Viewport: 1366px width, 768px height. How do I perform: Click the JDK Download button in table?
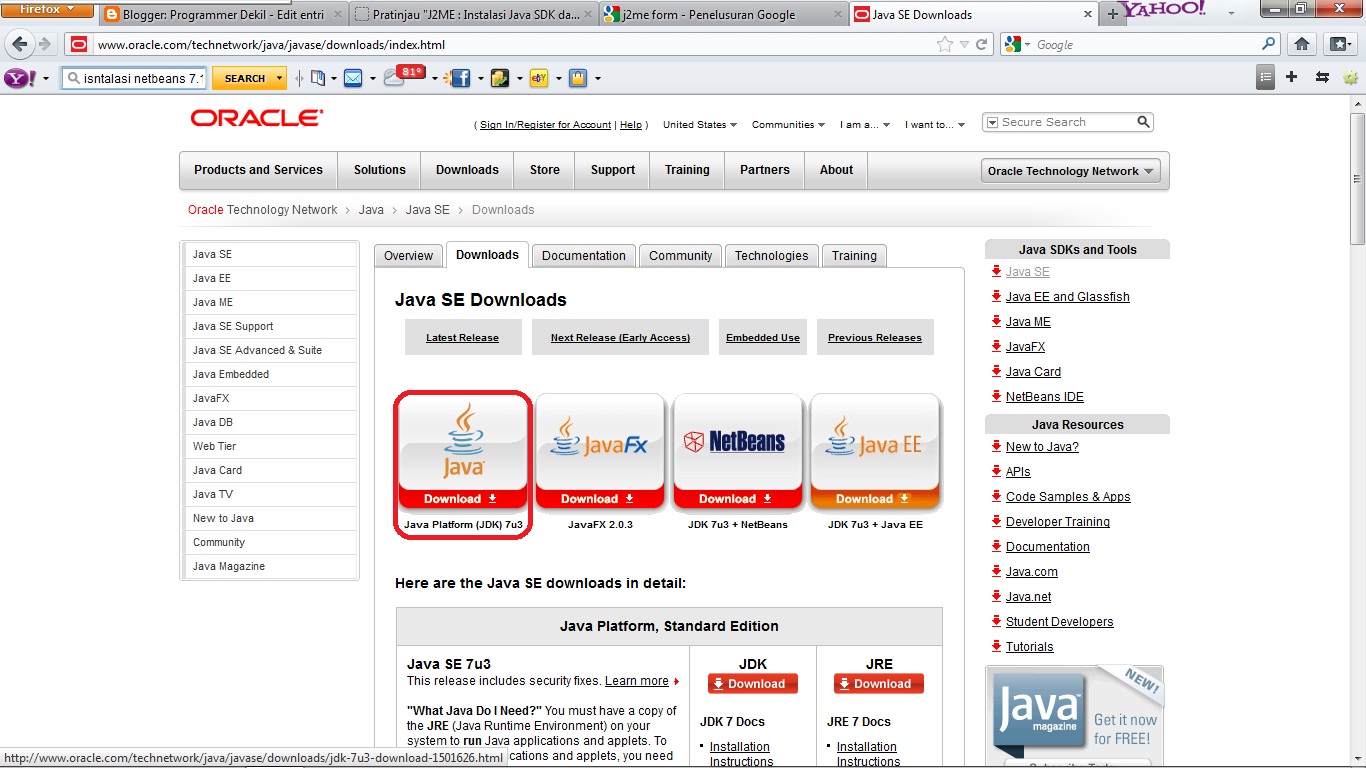[753, 684]
